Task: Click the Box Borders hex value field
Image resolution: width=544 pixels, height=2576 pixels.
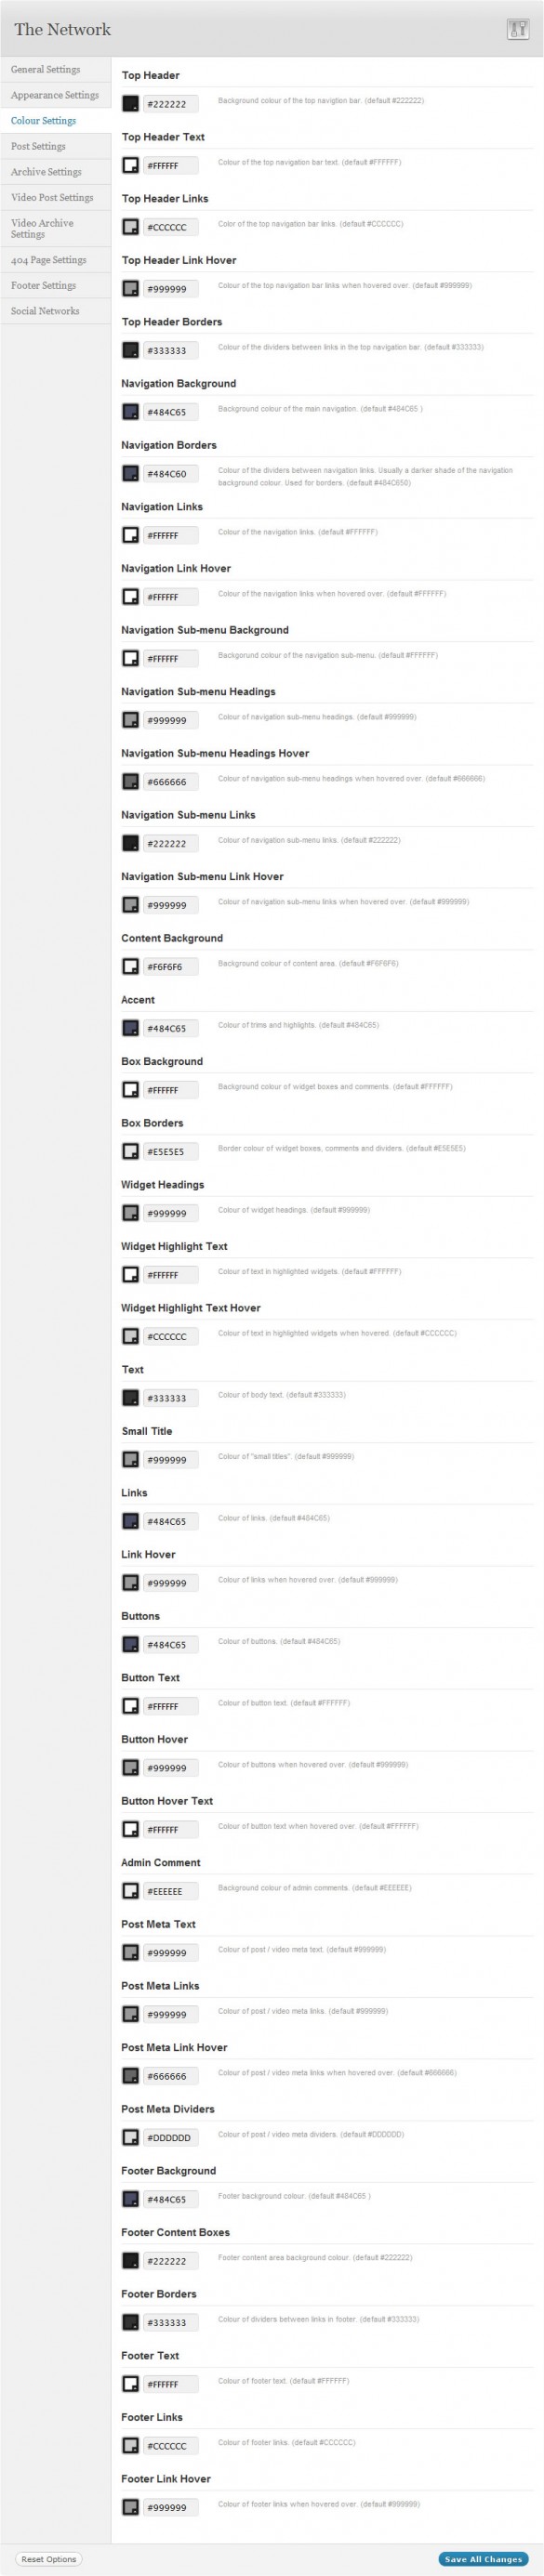Action: tap(171, 1151)
